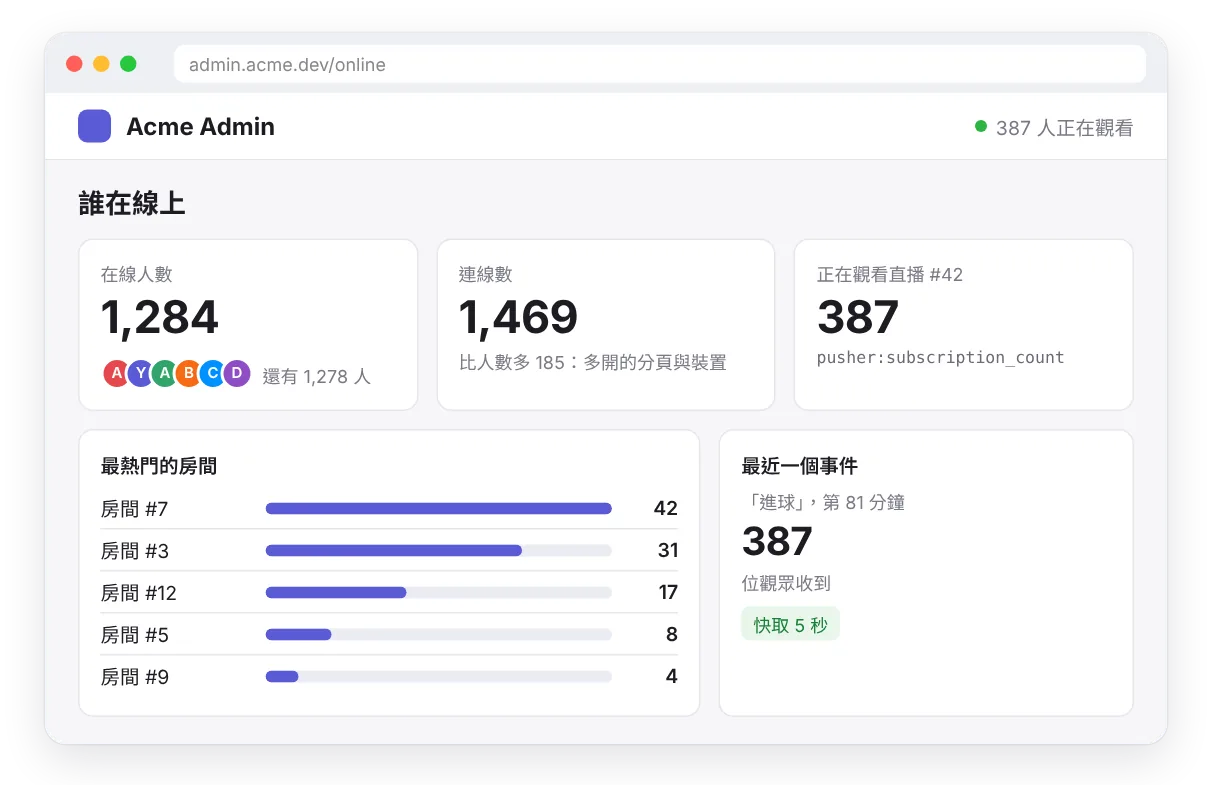The image size is (1212, 785).
Task: Focus the admin.acme.dev/online address bar
Action: click(x=660, y=64)
